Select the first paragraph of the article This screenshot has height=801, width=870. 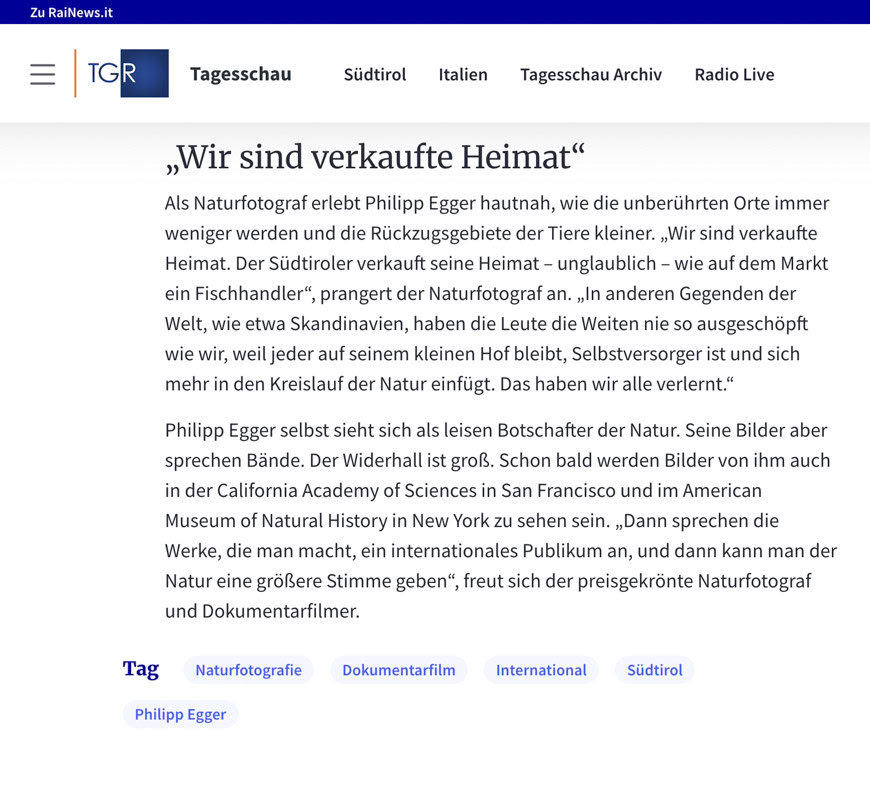point(496,292)
